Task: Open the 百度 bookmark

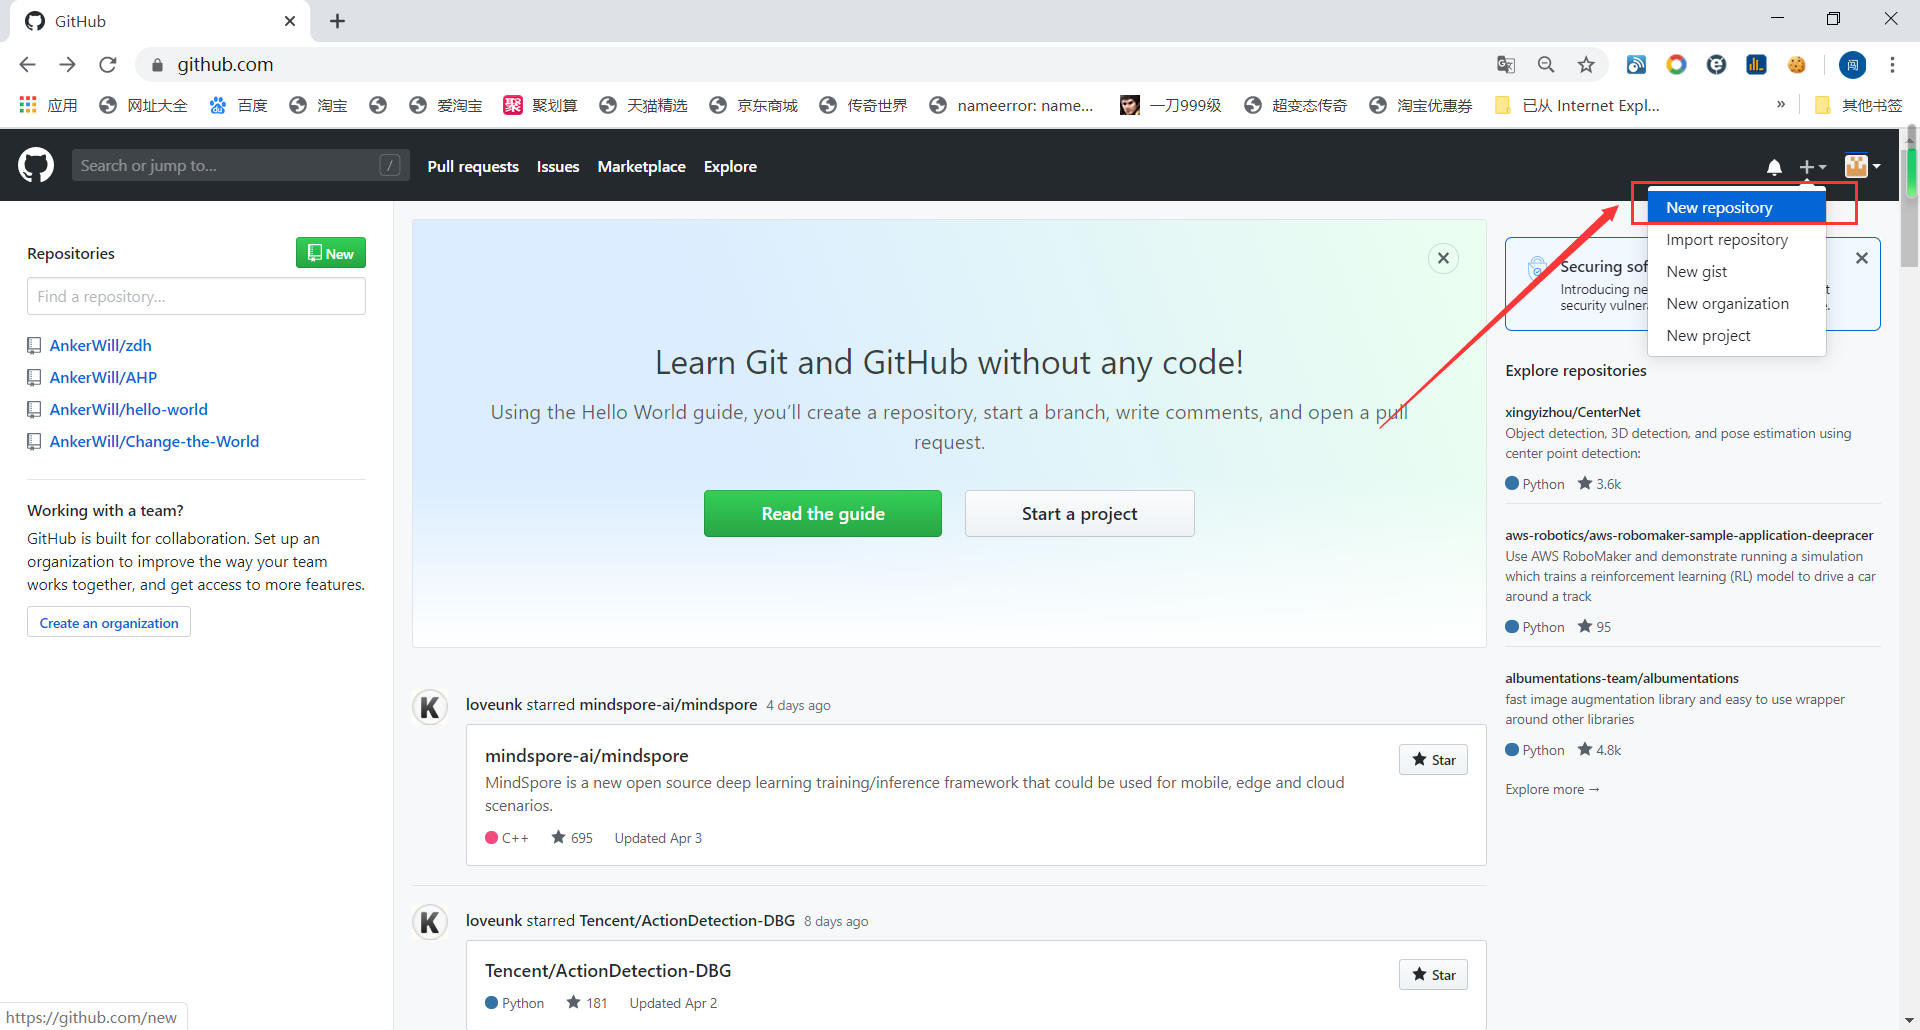Action: coord(238,105)
